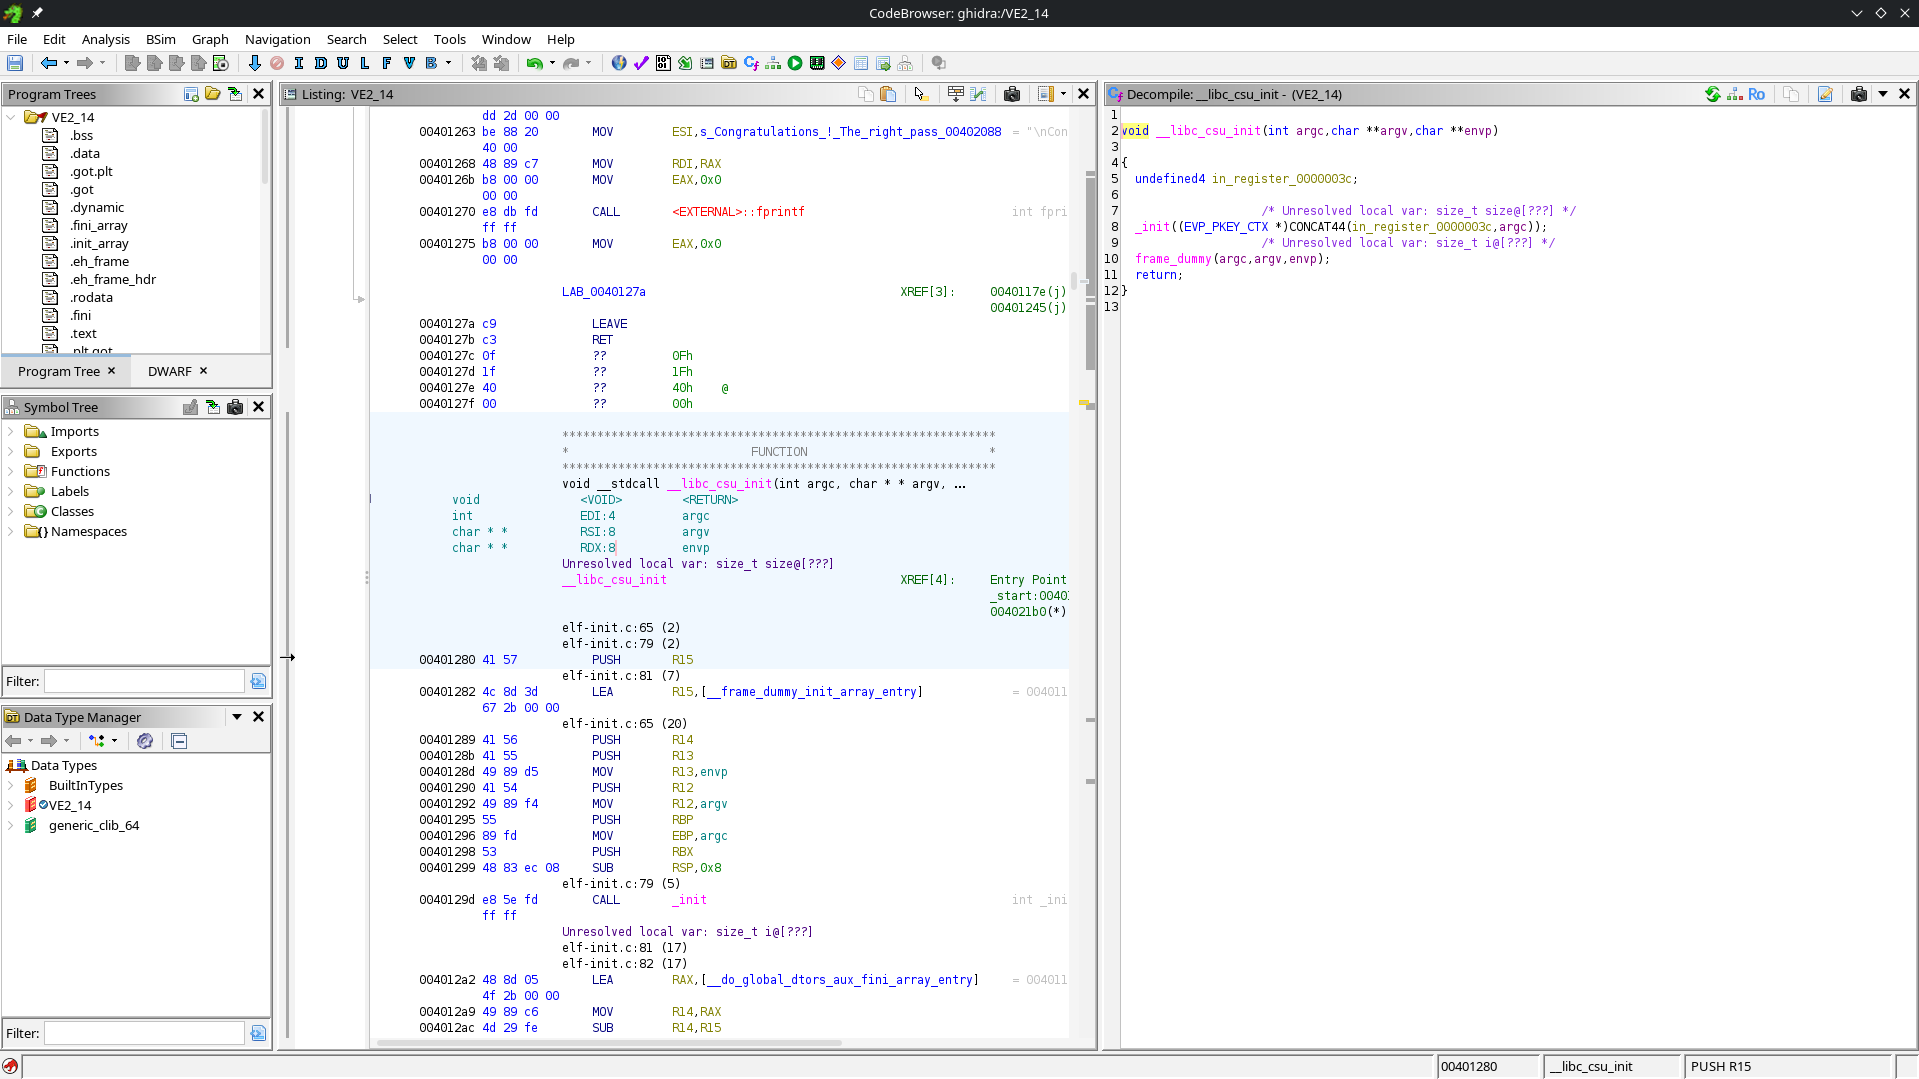Toggle the D toolbar button for data navigation

(321, 63)
